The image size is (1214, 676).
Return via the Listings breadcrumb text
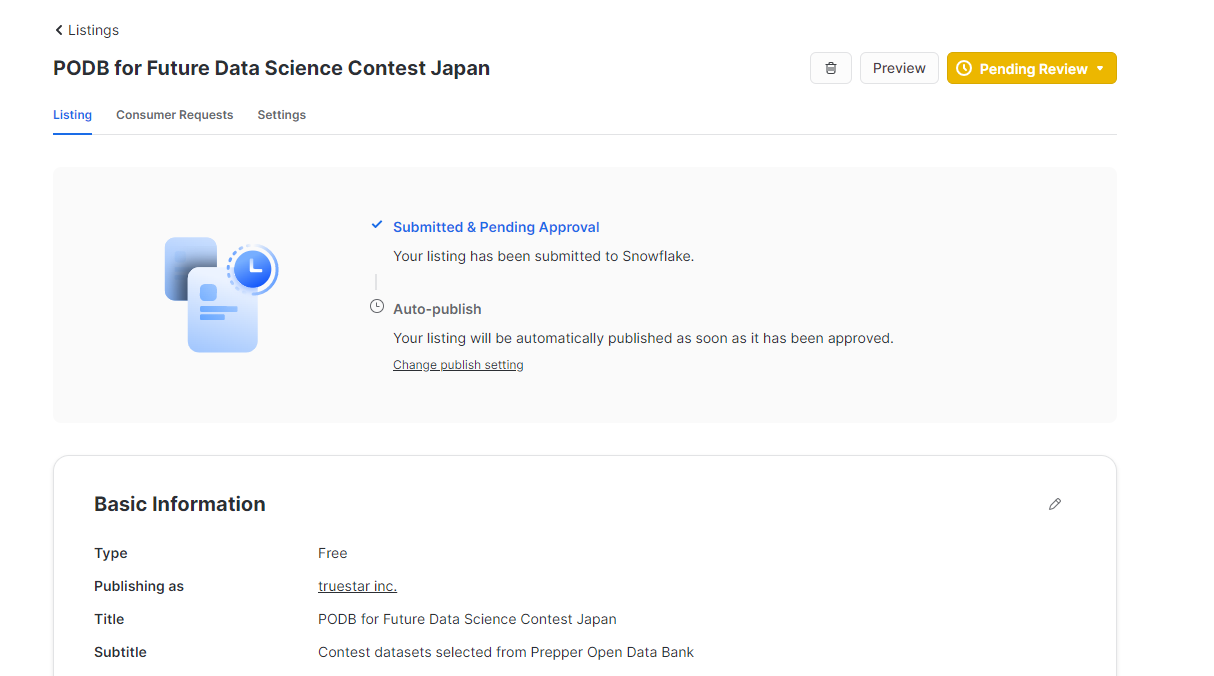[x=93, y=30]
